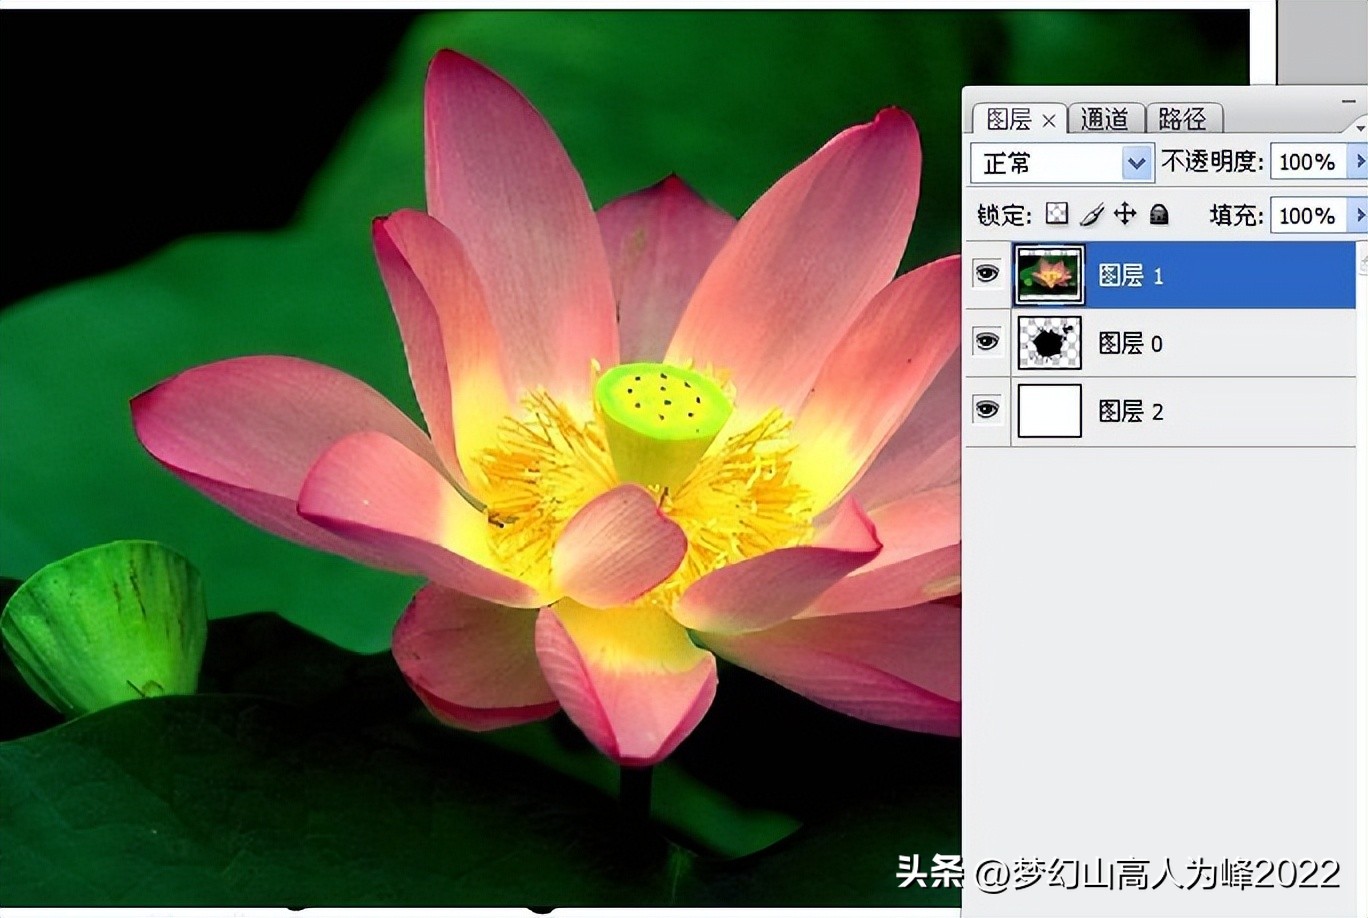The height and width of the screenshot is (918, 1368).
Task: Lock all layer properties with padlock icon
Action: 1158,213
